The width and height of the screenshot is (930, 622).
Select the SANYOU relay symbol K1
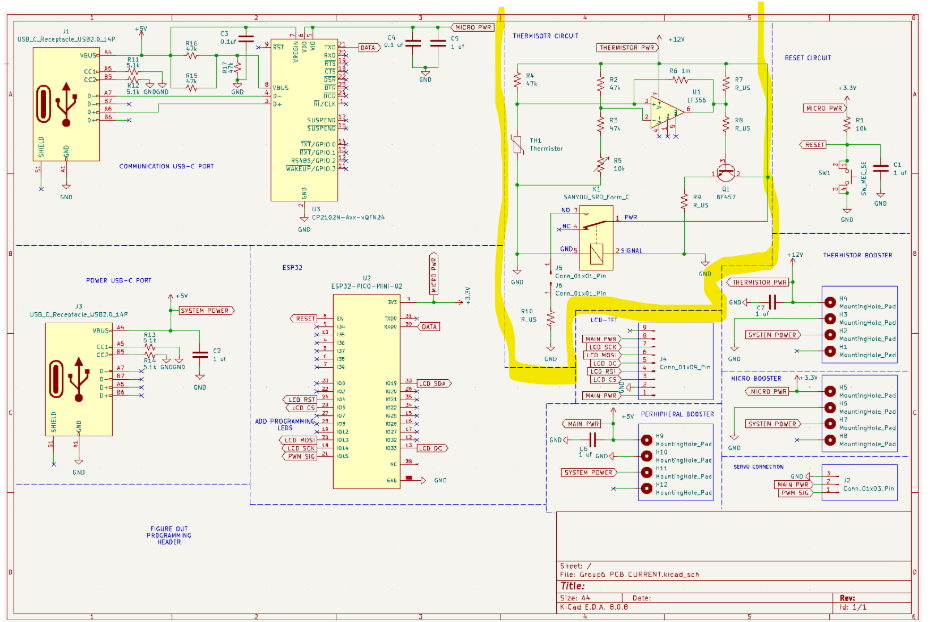click(x=597, y=235)
